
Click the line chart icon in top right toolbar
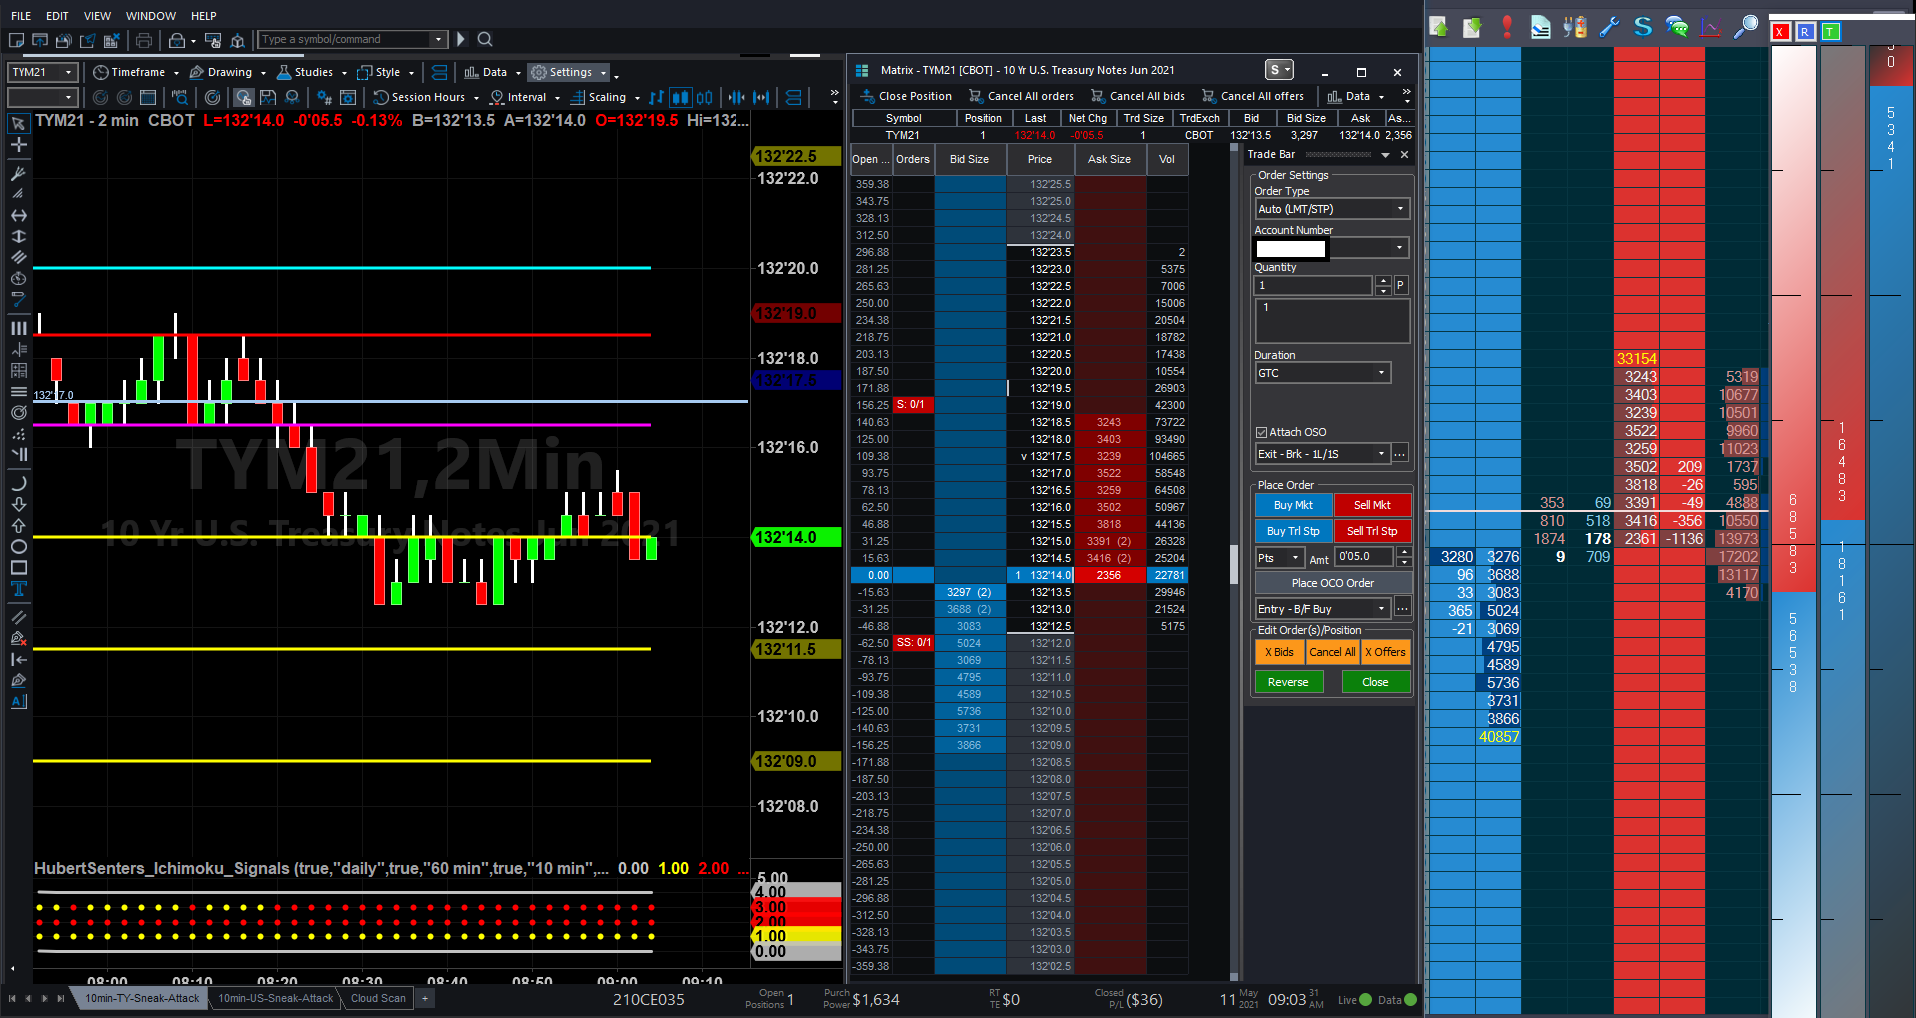pos(1711,27)
